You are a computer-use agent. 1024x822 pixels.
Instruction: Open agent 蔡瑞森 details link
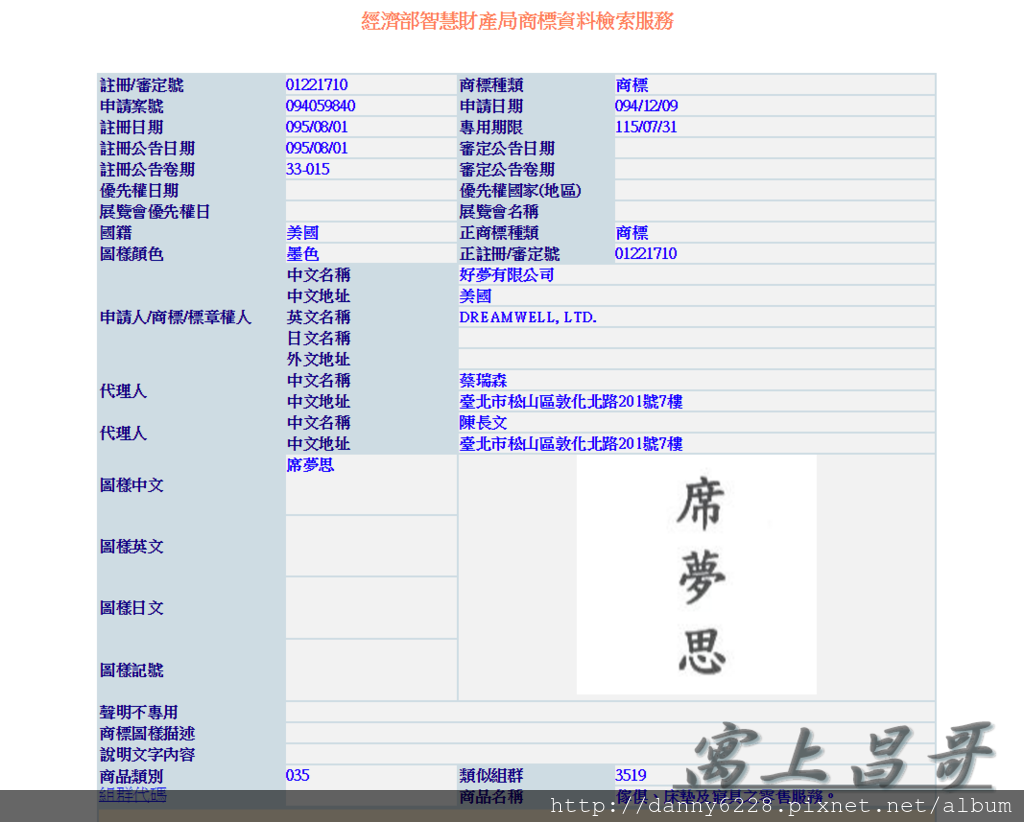(480, 380)
